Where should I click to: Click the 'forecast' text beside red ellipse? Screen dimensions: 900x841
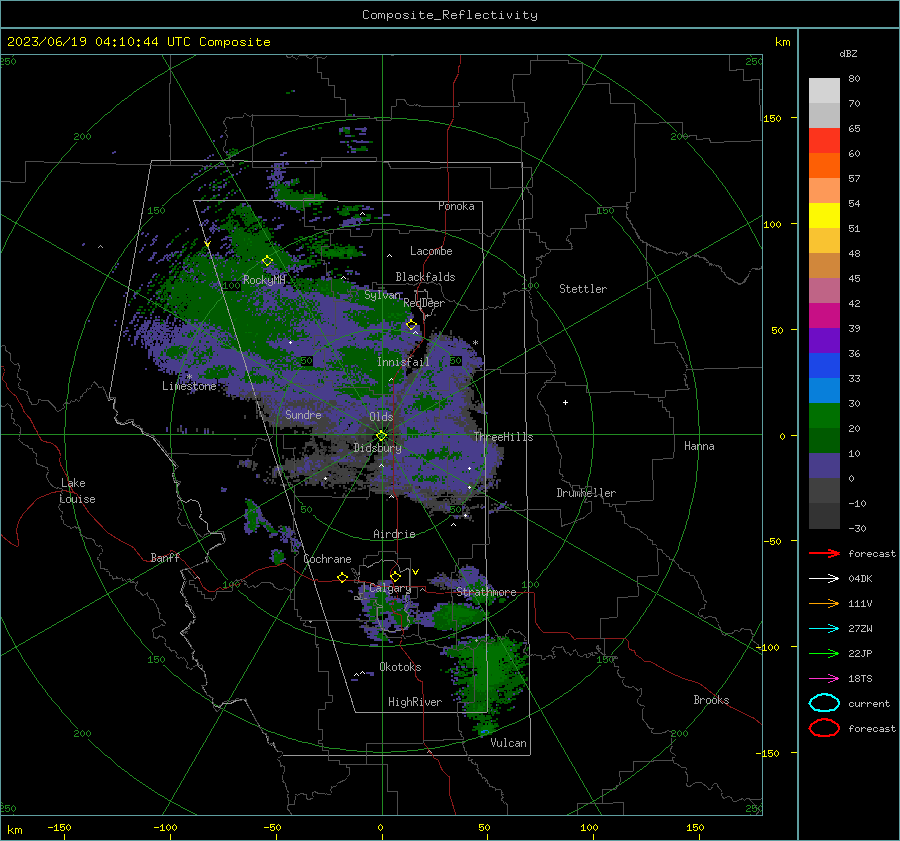[872, 728]
